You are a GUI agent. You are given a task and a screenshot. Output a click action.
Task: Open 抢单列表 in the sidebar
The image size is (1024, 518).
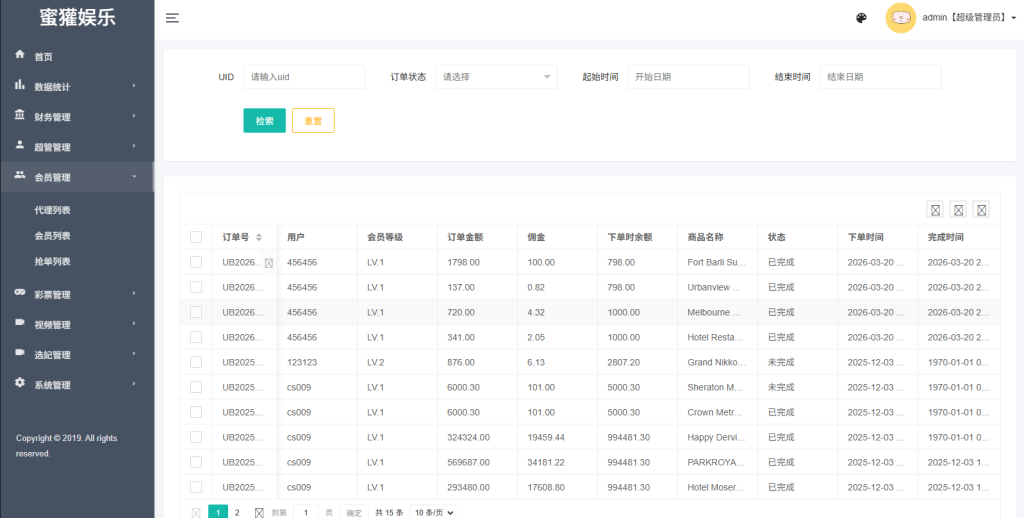tap(52, 261)
